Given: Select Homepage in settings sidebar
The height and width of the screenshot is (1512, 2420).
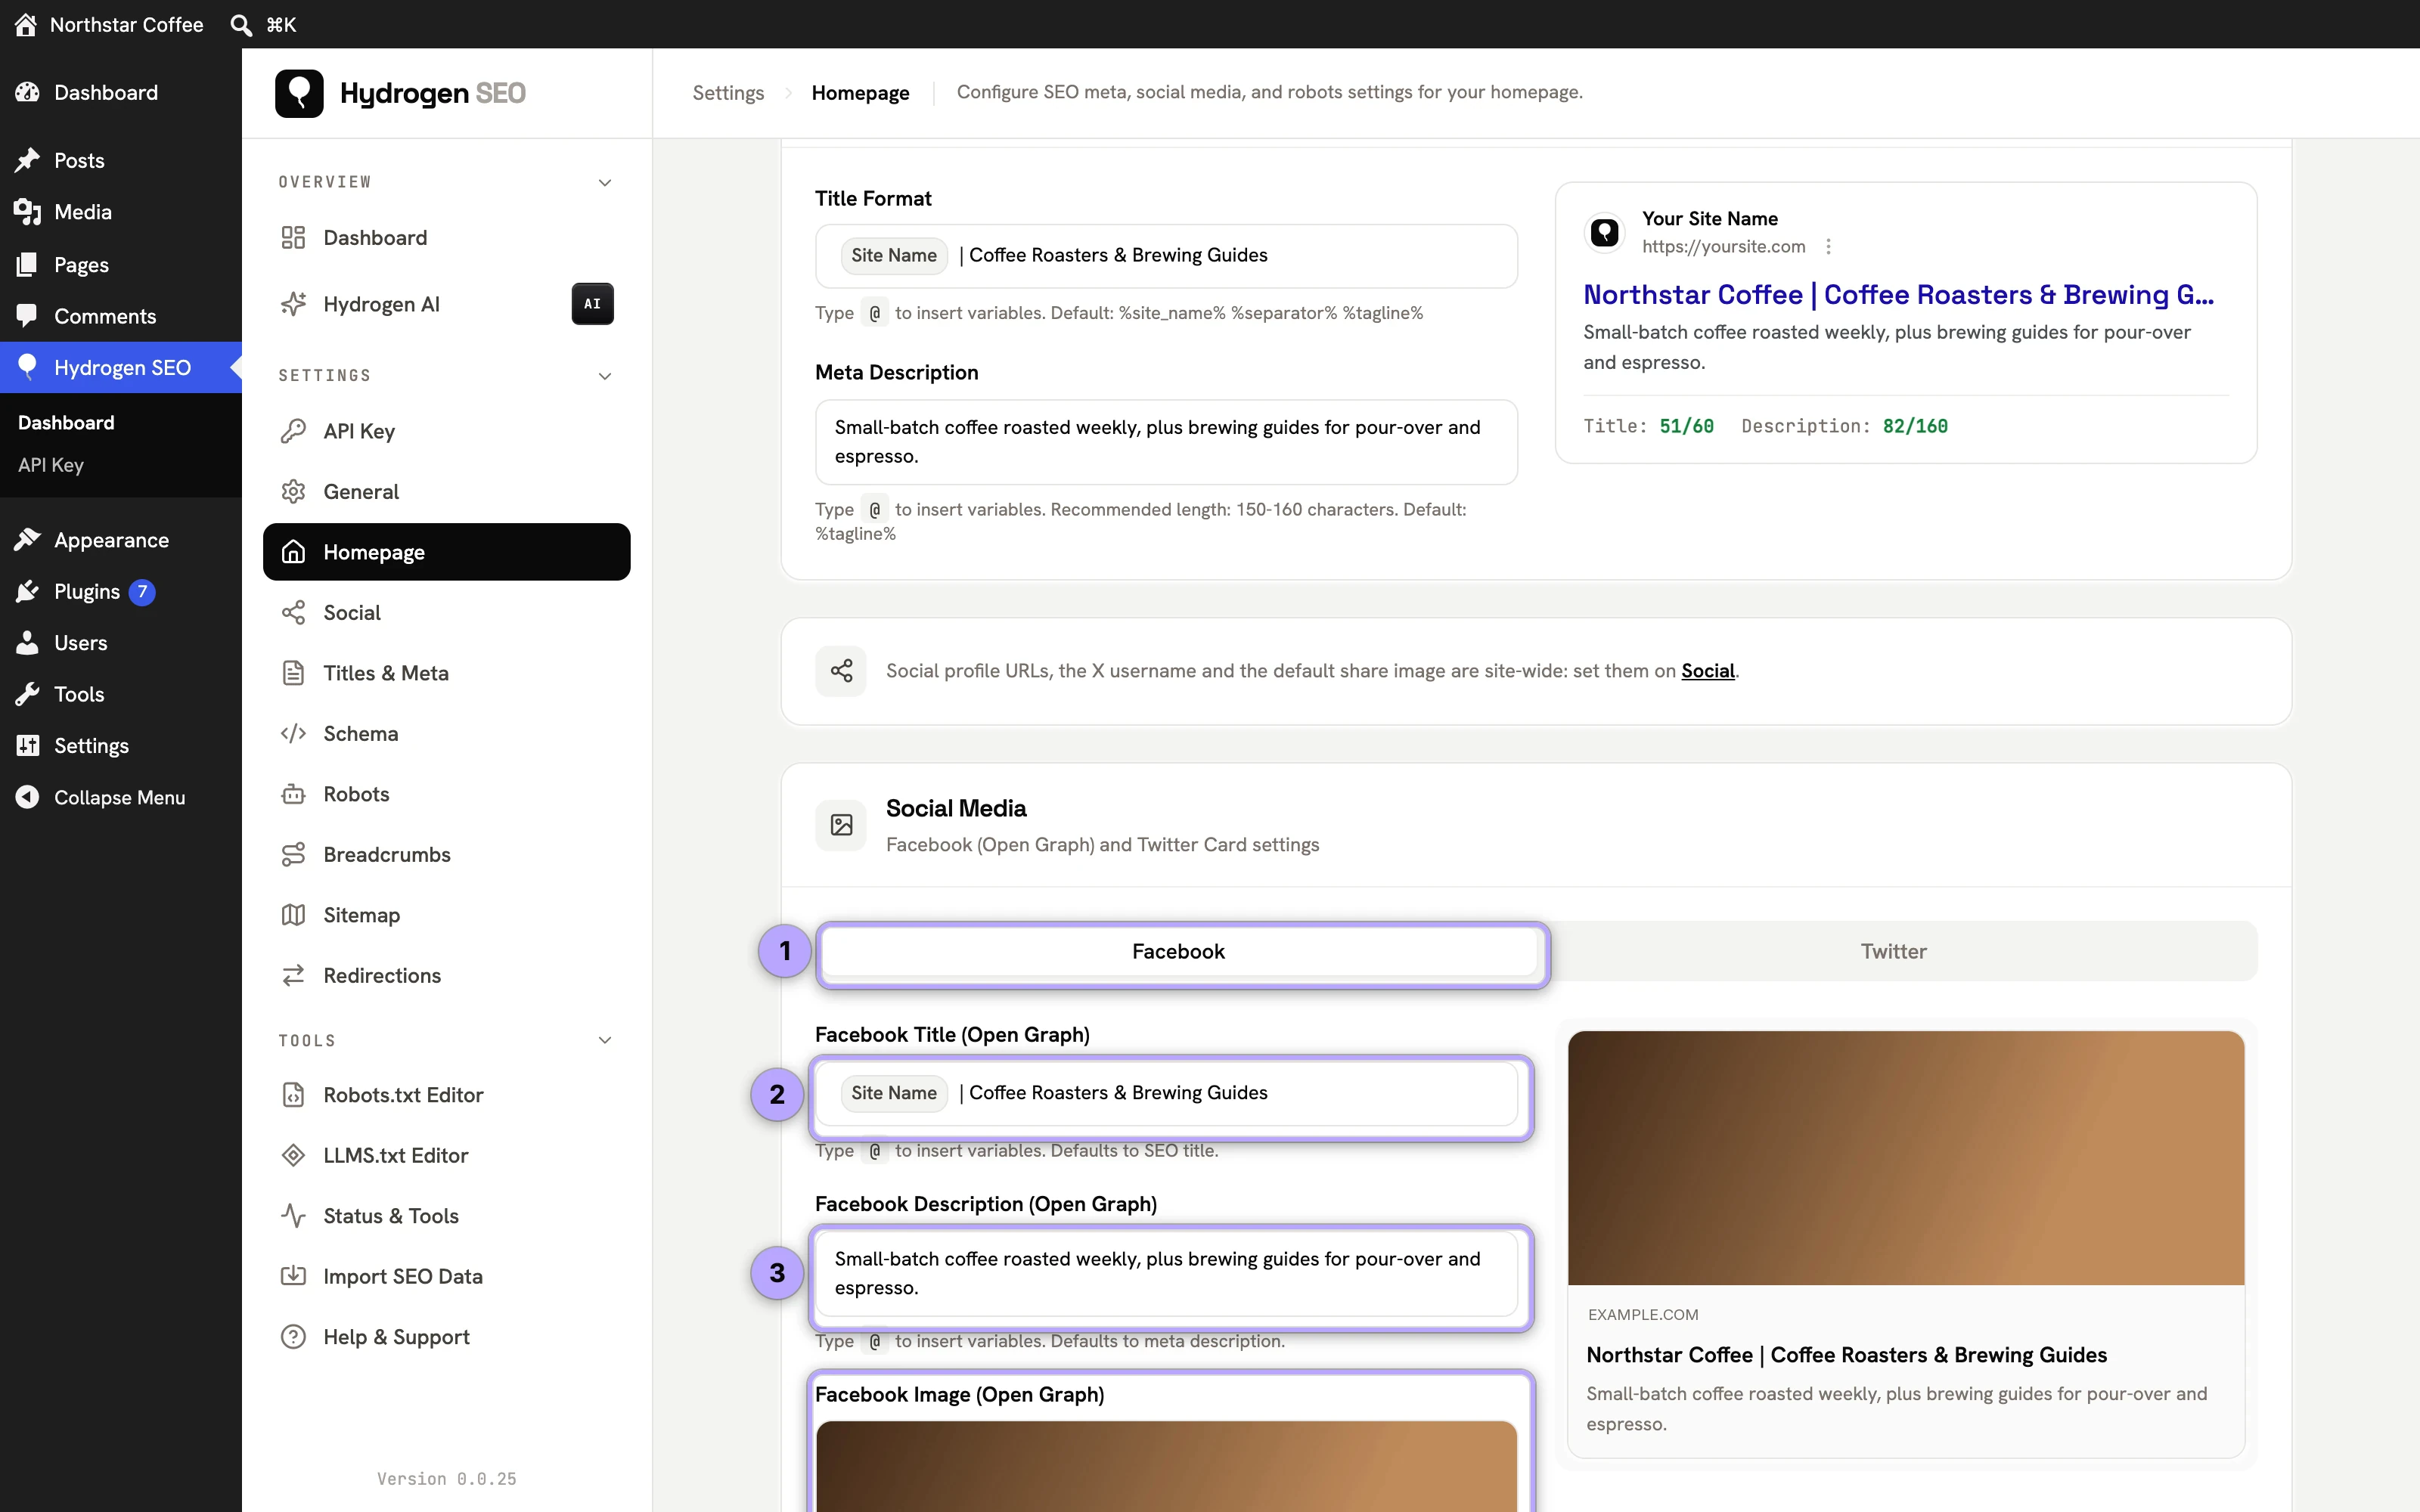Looking at the screenshot, I should tap(446, 552).
